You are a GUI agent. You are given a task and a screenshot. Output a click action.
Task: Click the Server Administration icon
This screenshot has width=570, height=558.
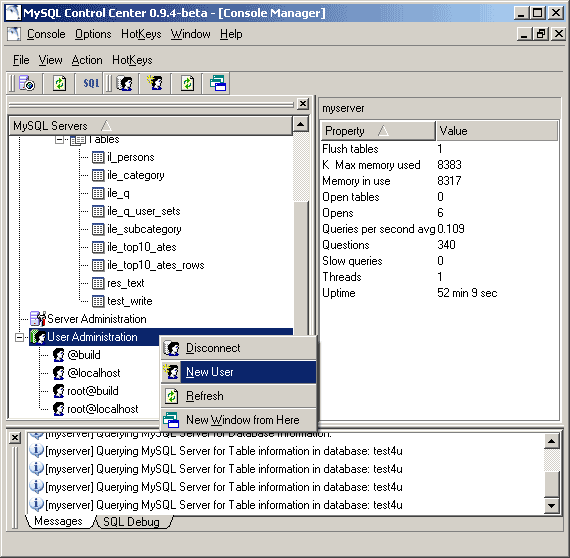38,318
